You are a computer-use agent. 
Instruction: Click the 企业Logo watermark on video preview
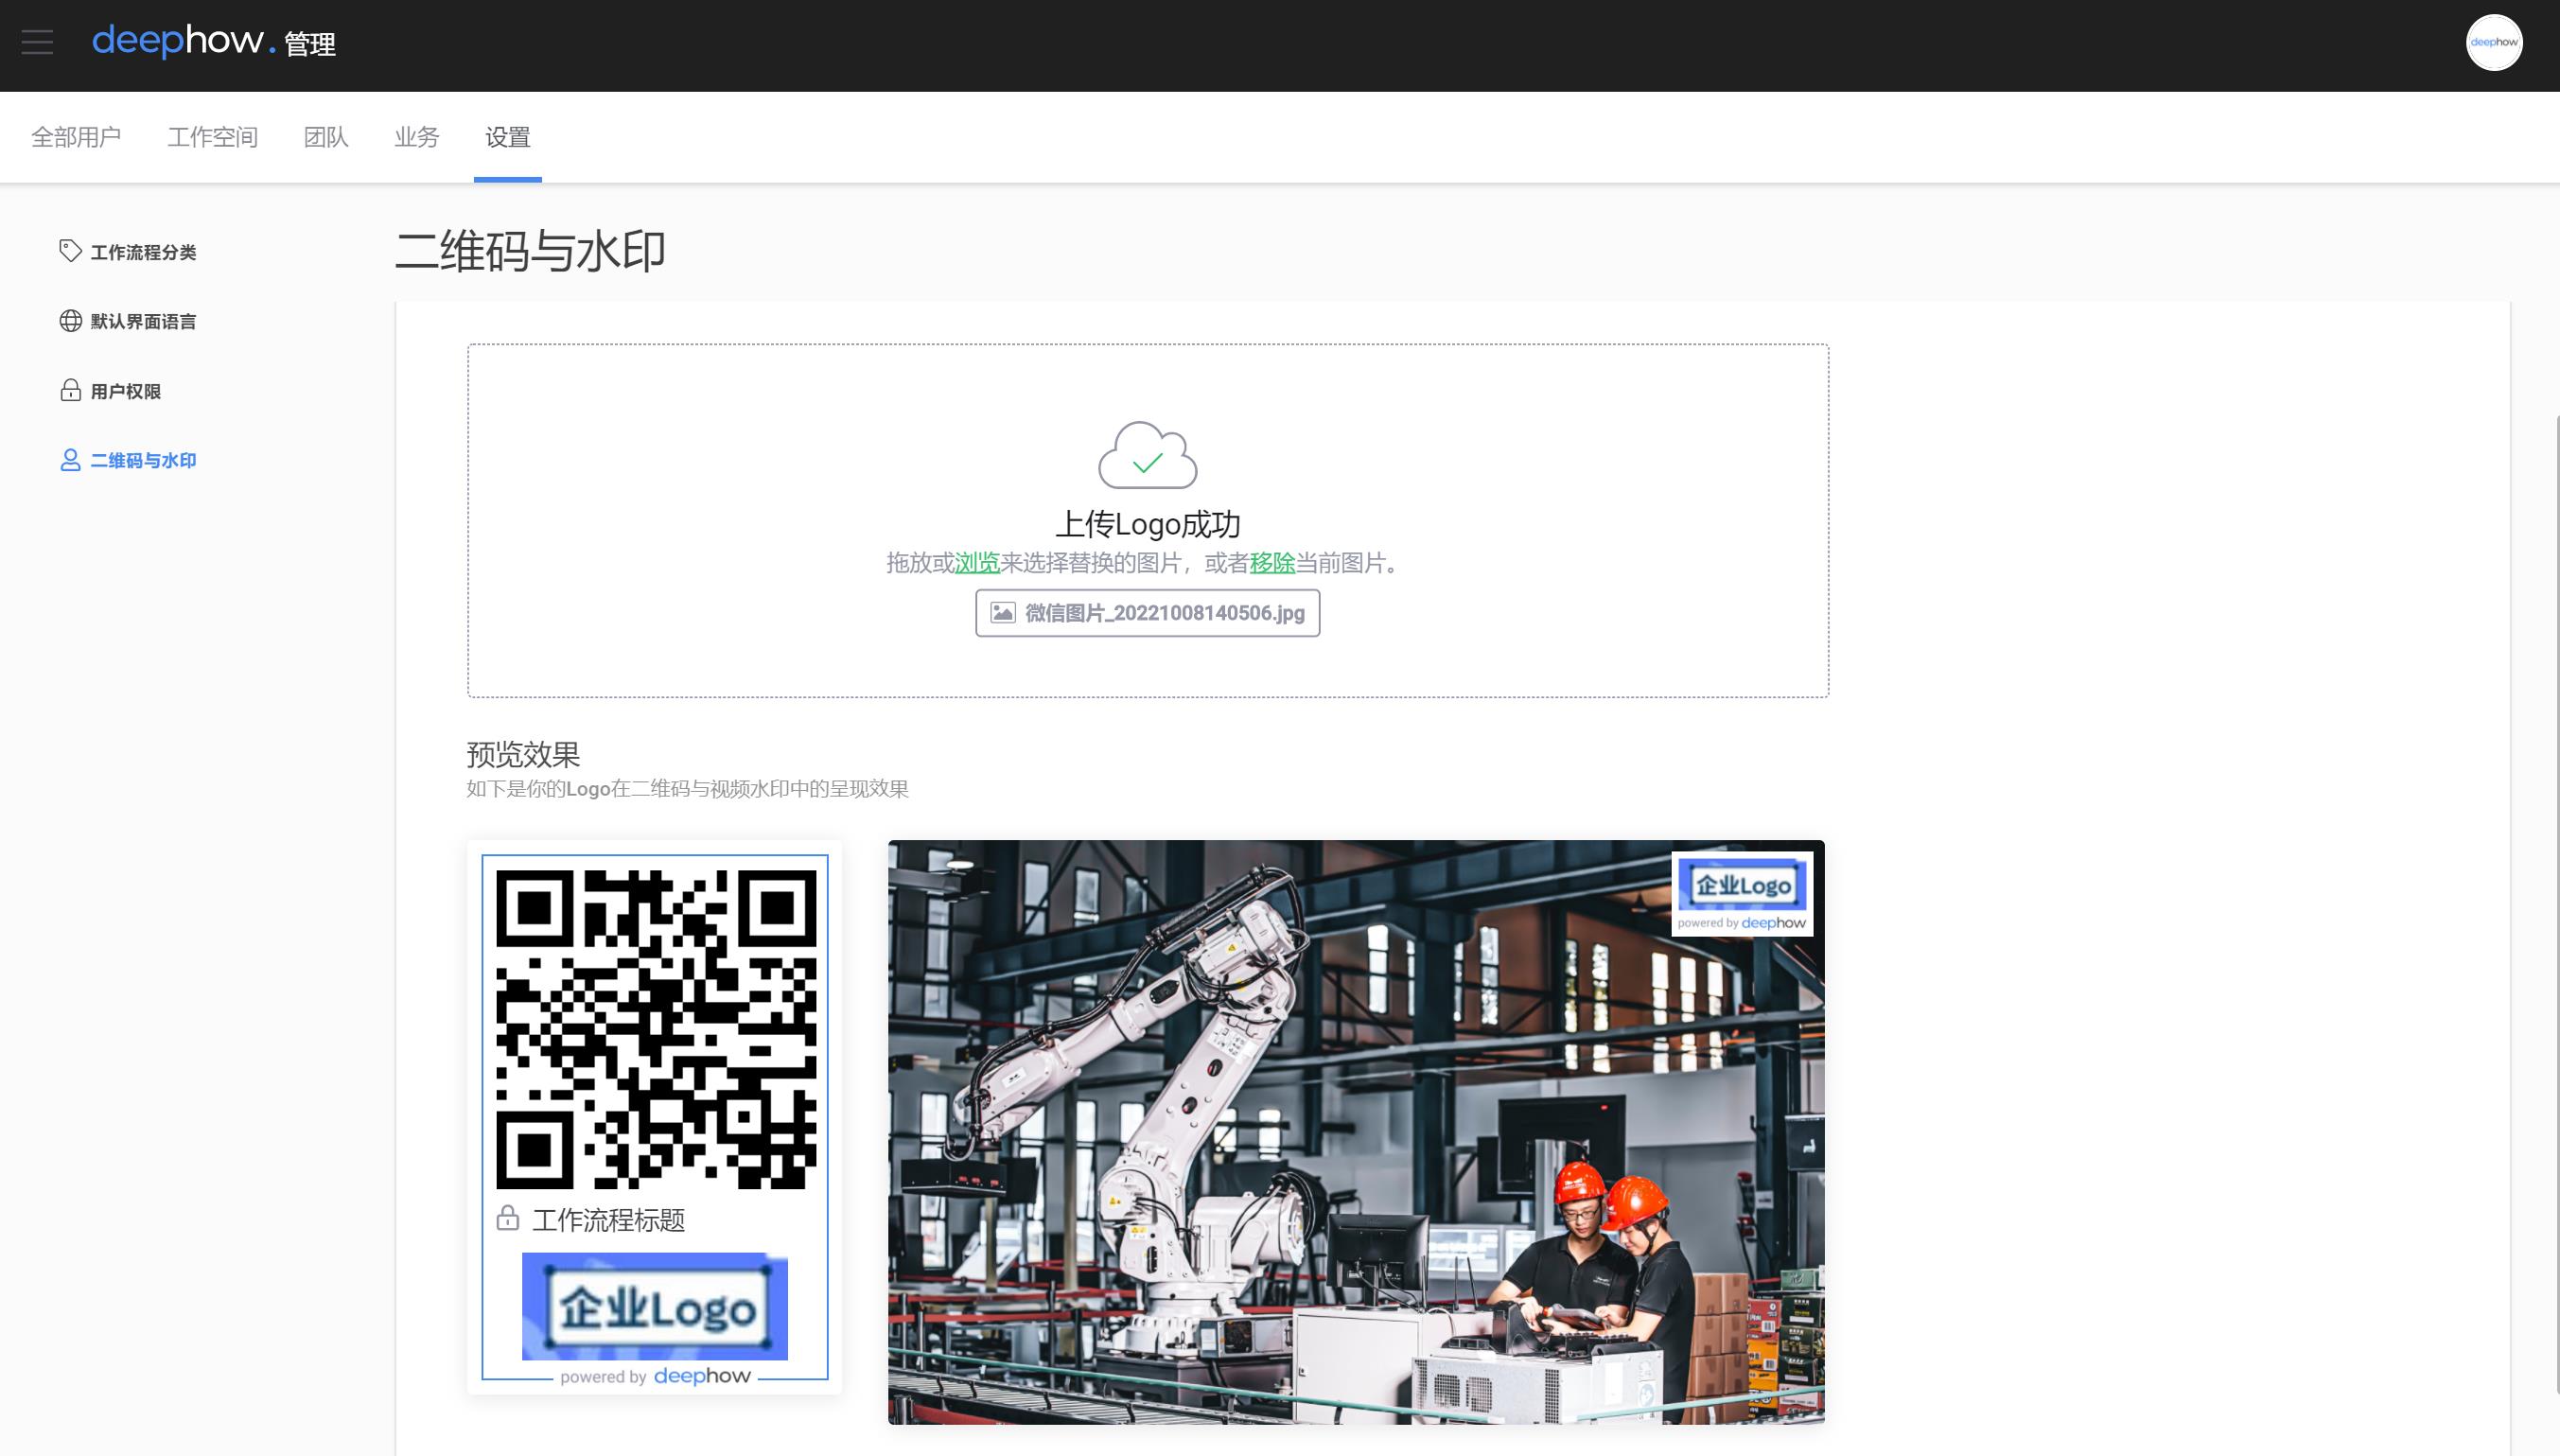(1742, 885)
